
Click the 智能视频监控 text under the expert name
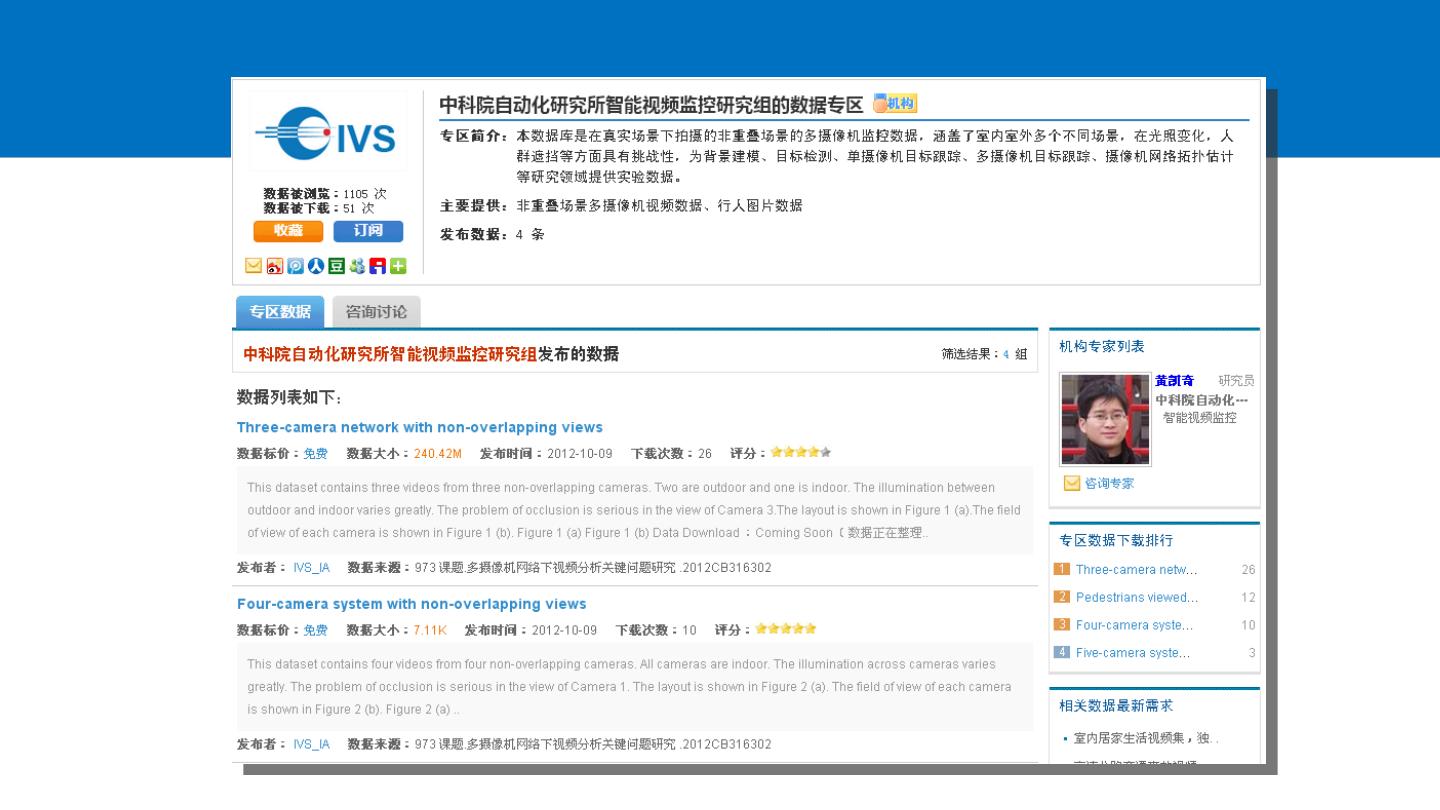1200,418
